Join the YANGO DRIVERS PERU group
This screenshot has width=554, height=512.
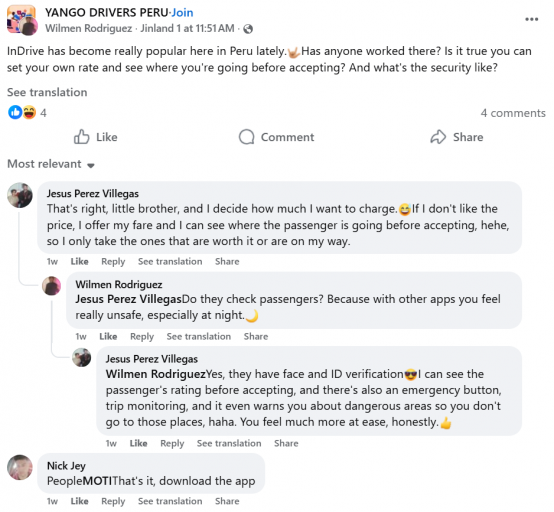pos(182,13)
